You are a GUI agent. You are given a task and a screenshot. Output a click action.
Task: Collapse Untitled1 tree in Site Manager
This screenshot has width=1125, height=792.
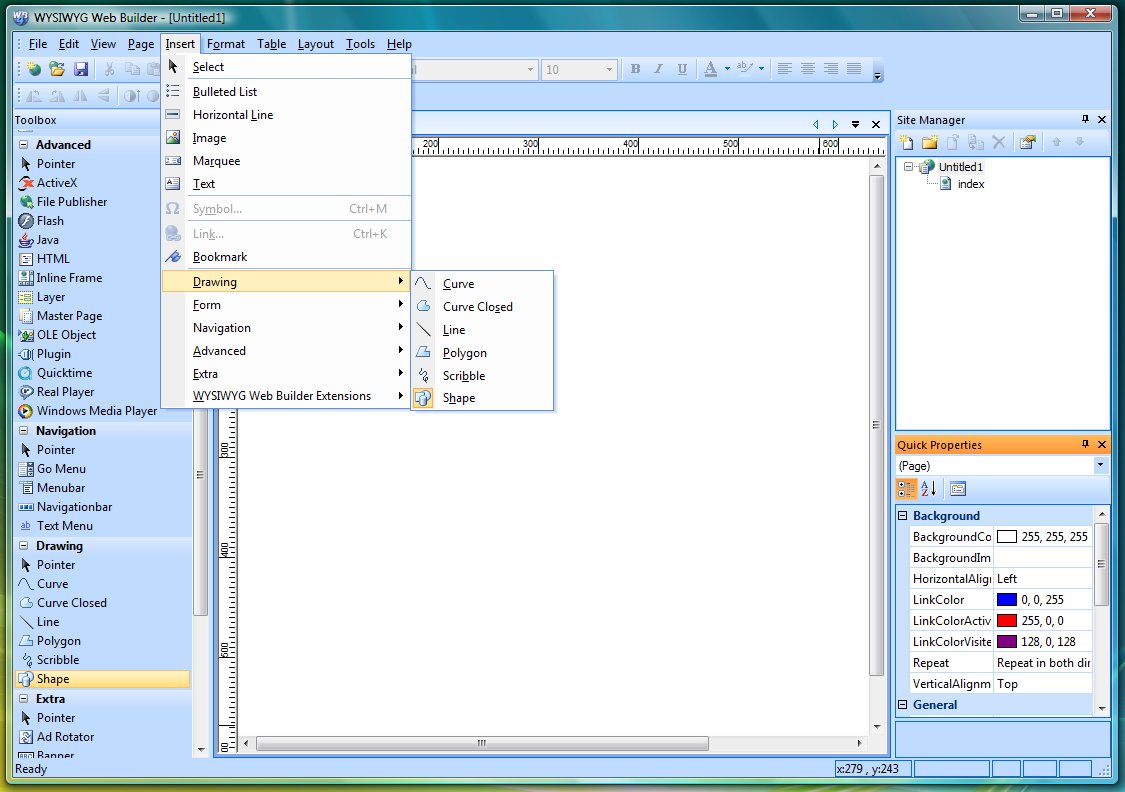908,166
